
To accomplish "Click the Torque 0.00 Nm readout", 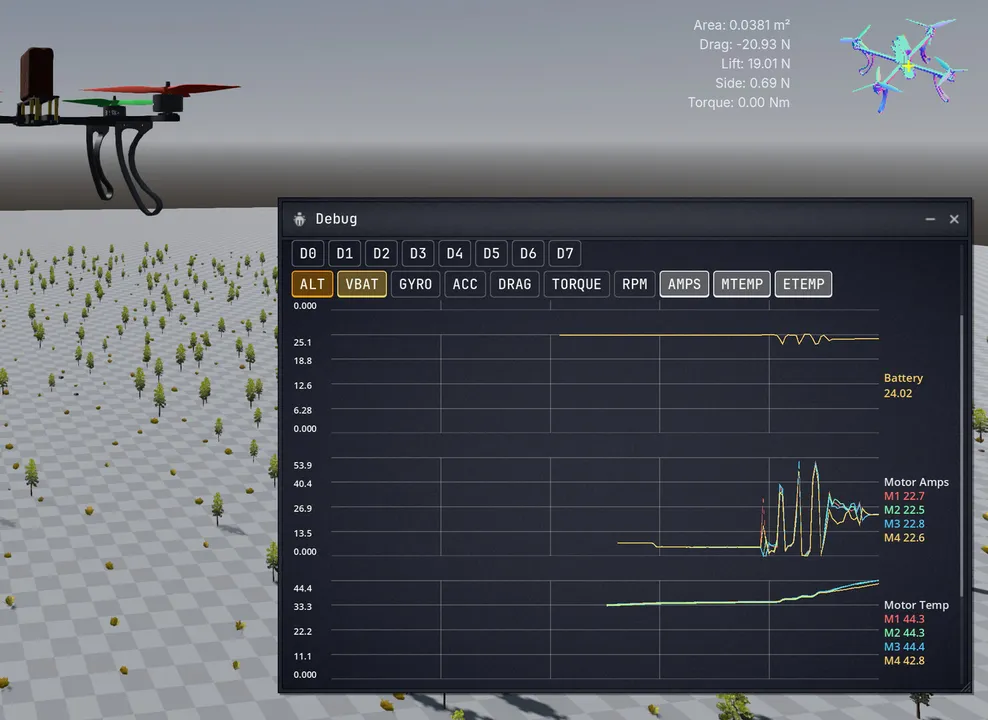I will click(x=738, y=103).
